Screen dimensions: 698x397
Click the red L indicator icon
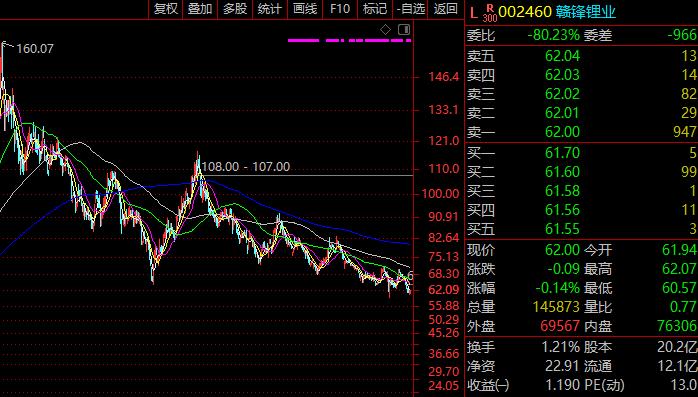tap(474, 12)
